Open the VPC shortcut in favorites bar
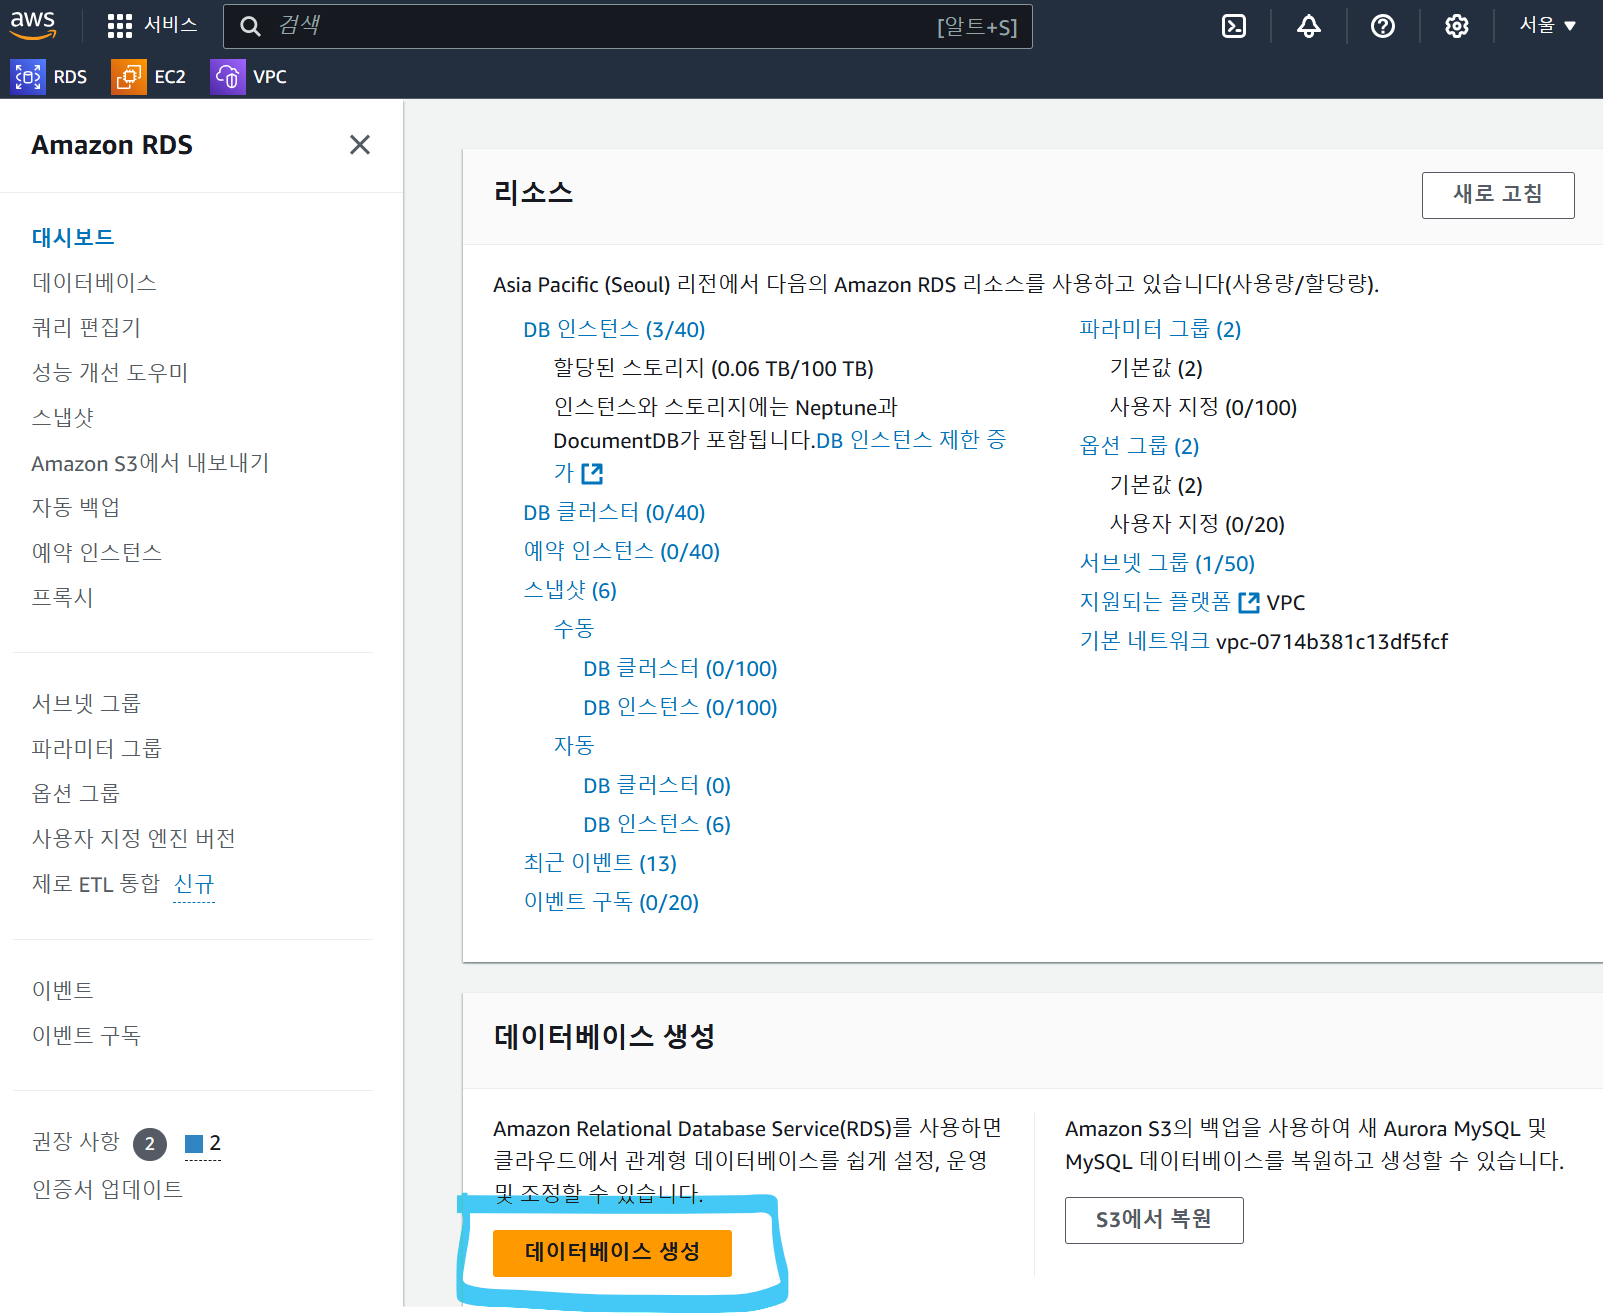The height and width of the screenshot is (1315, 1603). pos(249,77)
